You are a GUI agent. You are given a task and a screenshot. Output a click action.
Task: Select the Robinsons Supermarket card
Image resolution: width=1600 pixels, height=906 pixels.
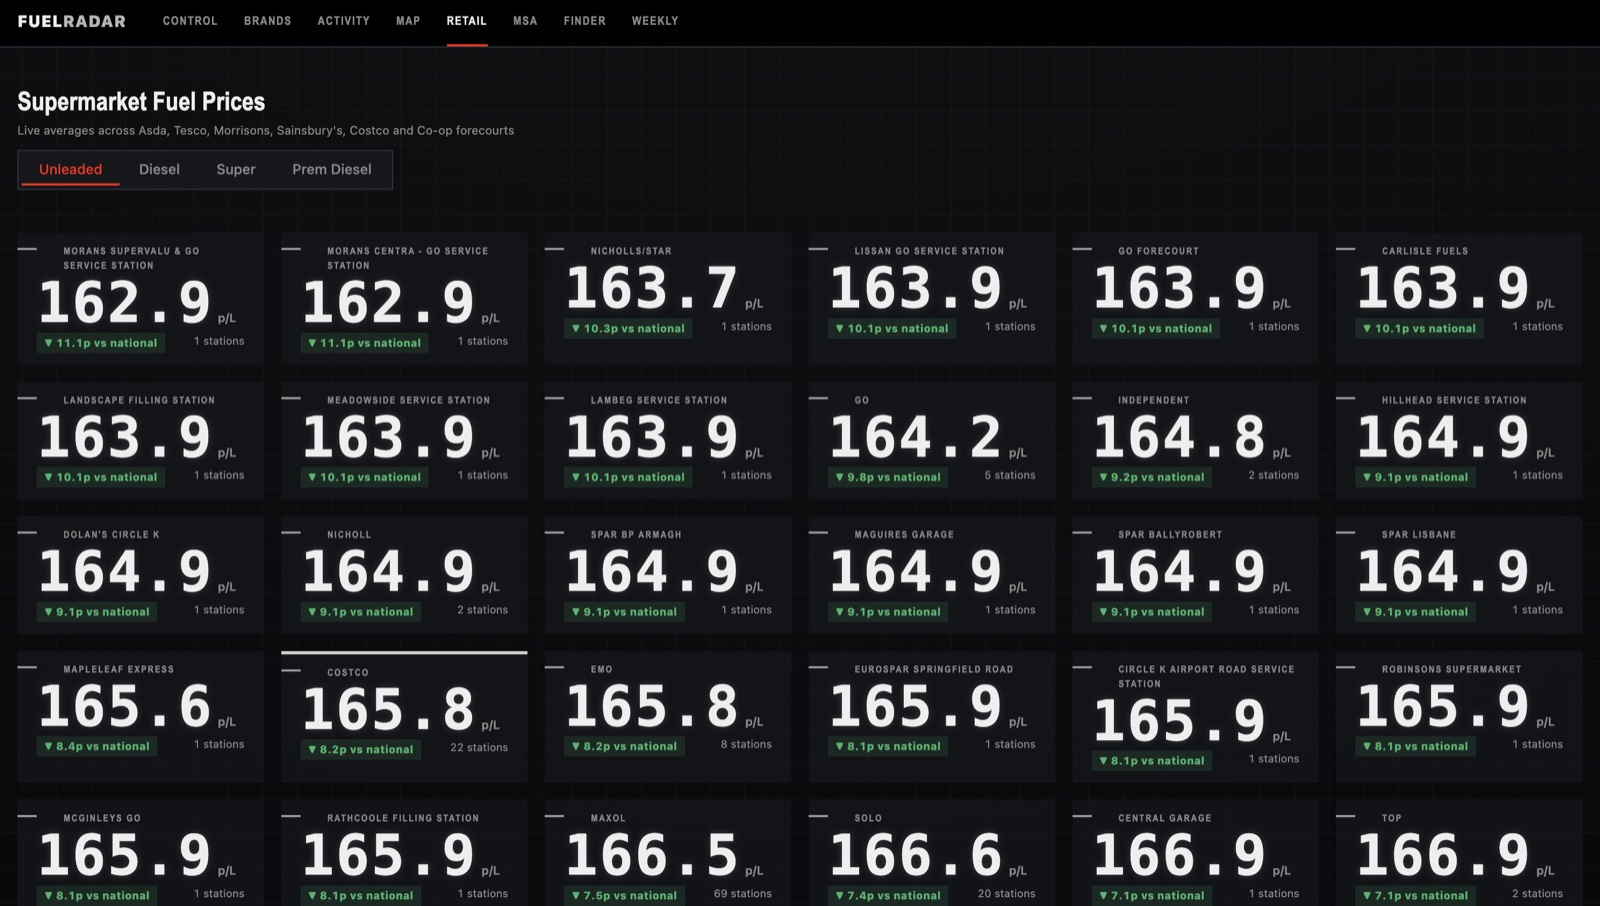1459,717
